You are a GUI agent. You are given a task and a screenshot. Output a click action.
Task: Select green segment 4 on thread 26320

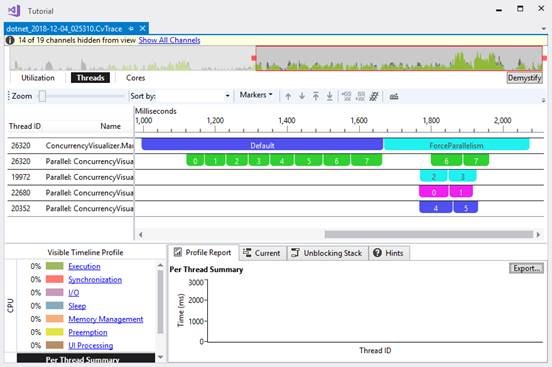point(282,161)
